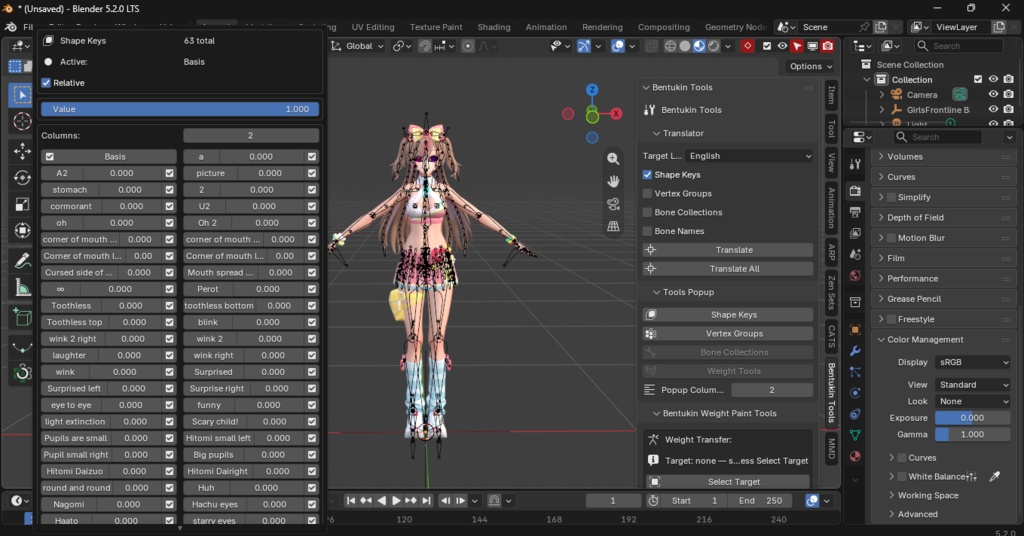Select the Rotate tool
Screen dimensions: 1024x536
click(x=22, y=178)
